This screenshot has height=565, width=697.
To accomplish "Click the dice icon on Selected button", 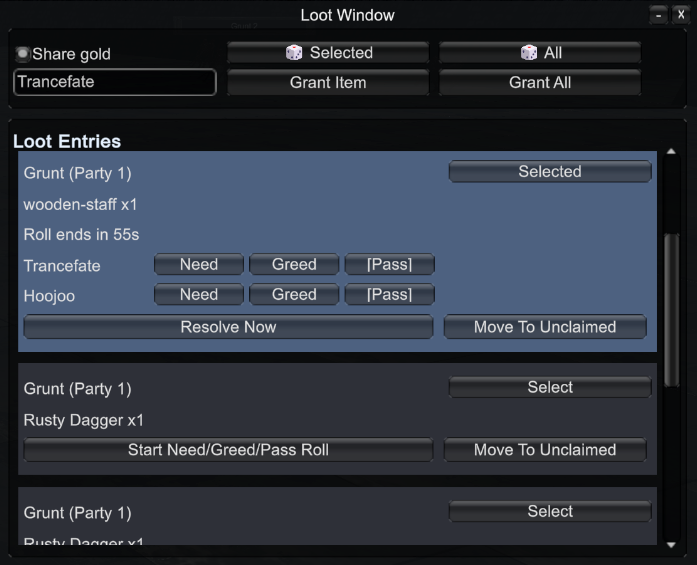I will tap(294, 52).
